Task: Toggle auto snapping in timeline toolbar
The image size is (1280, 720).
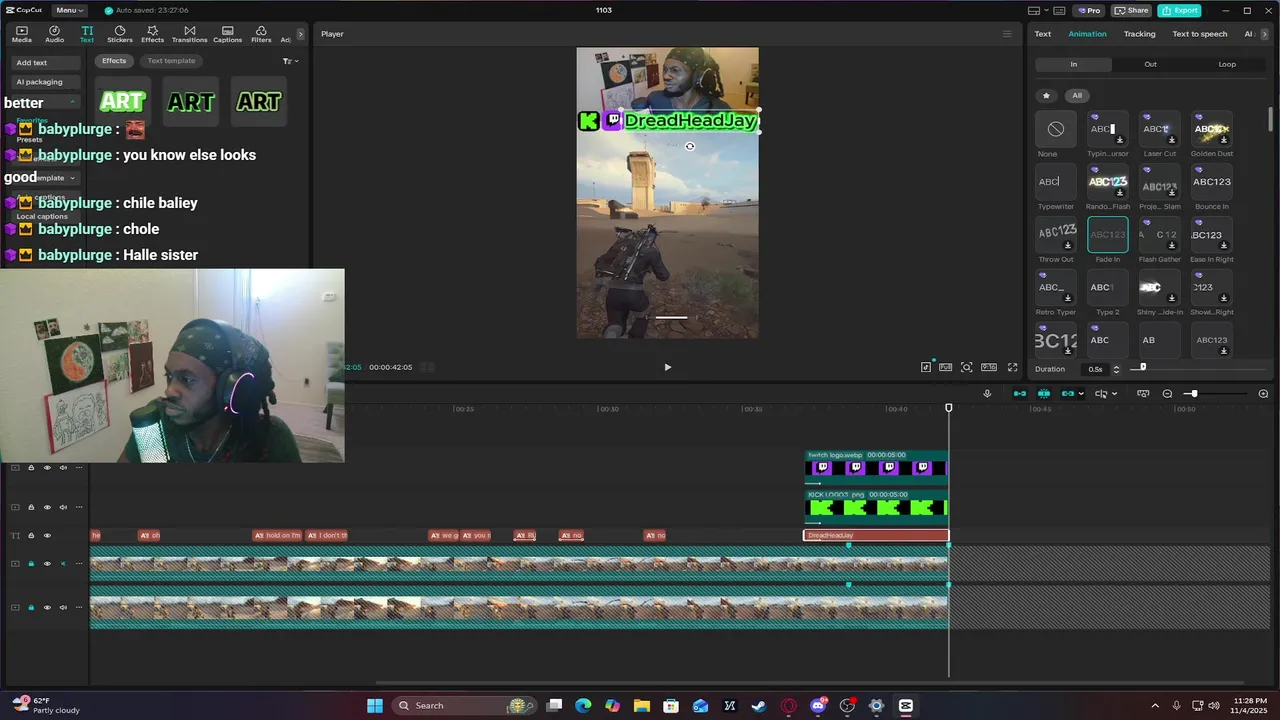Action: coord(1044,394)
